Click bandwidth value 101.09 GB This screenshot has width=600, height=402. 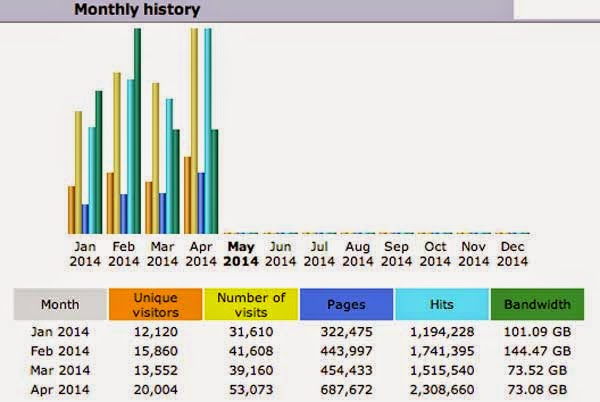[x=537, y=332]
